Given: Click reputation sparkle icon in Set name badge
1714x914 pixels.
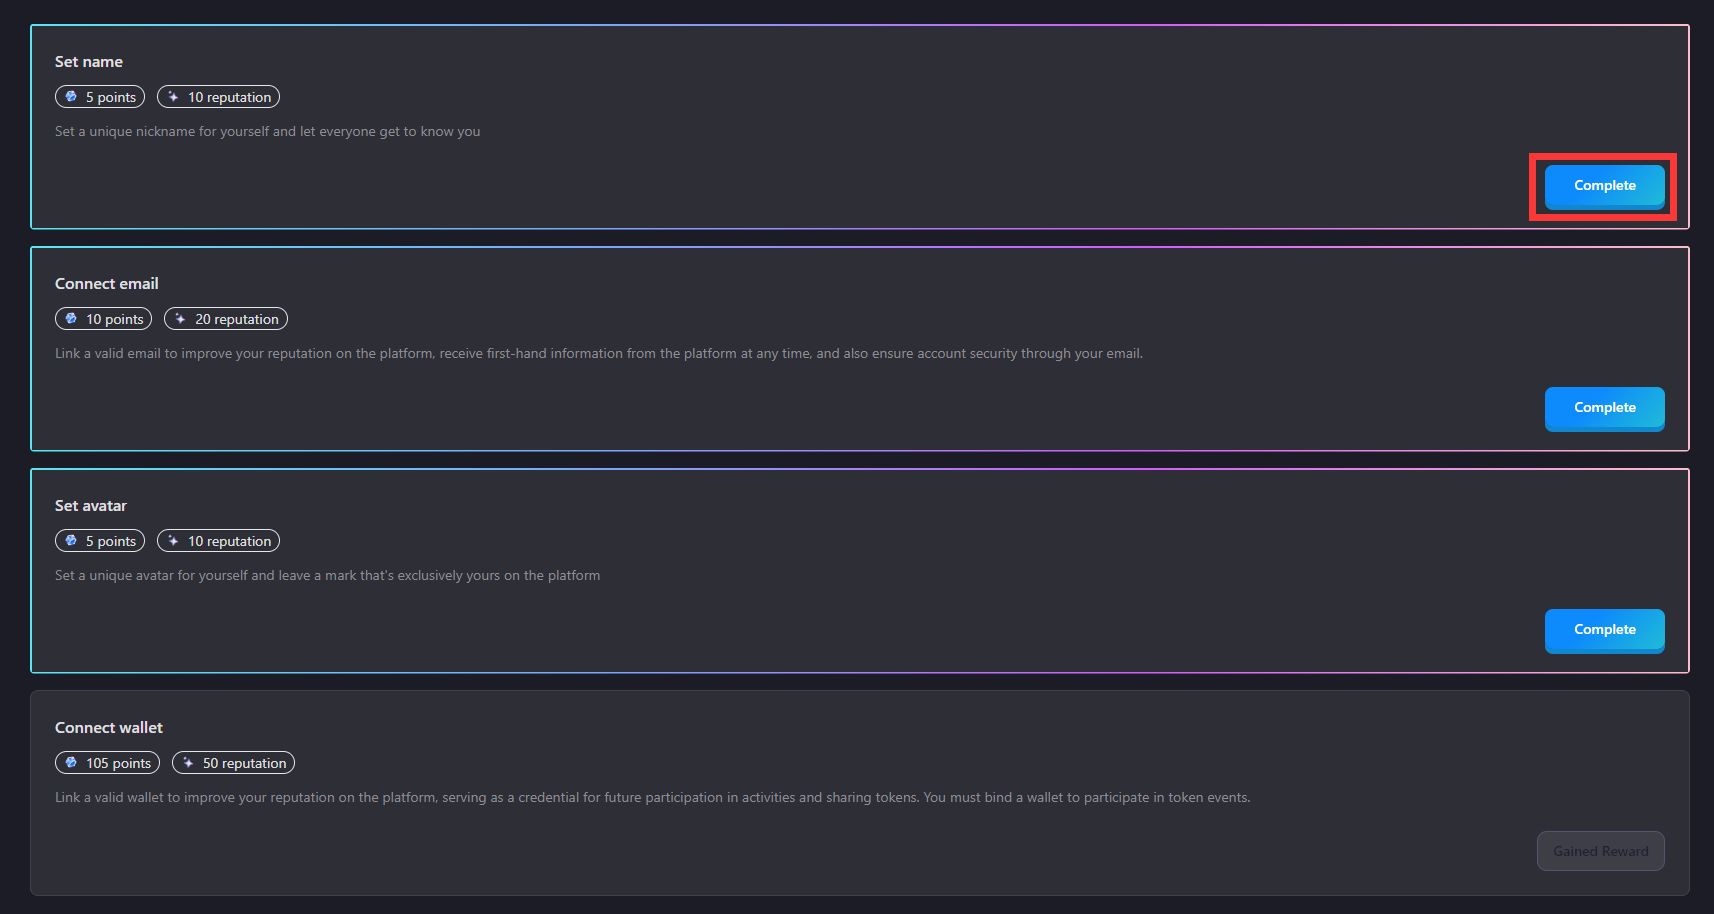Looking at the screenshot, I should (173, 97).
